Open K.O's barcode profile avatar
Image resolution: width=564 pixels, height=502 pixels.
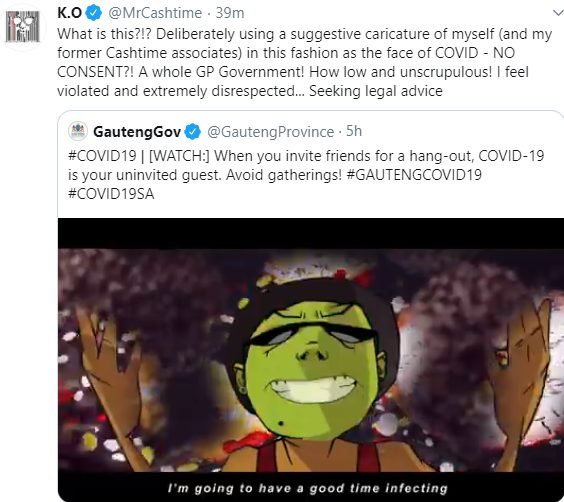tap(22, 26)
